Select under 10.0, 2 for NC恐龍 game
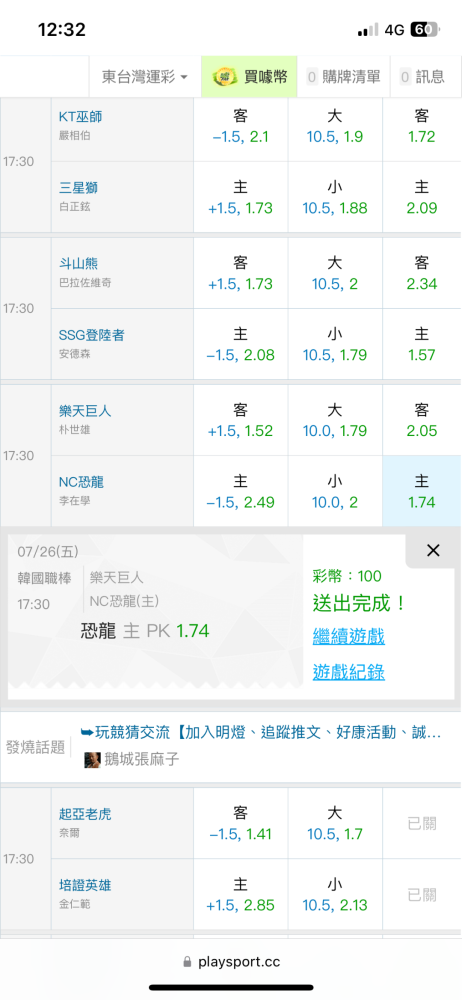Screen dimensions: 462x1000 [335, 491]
